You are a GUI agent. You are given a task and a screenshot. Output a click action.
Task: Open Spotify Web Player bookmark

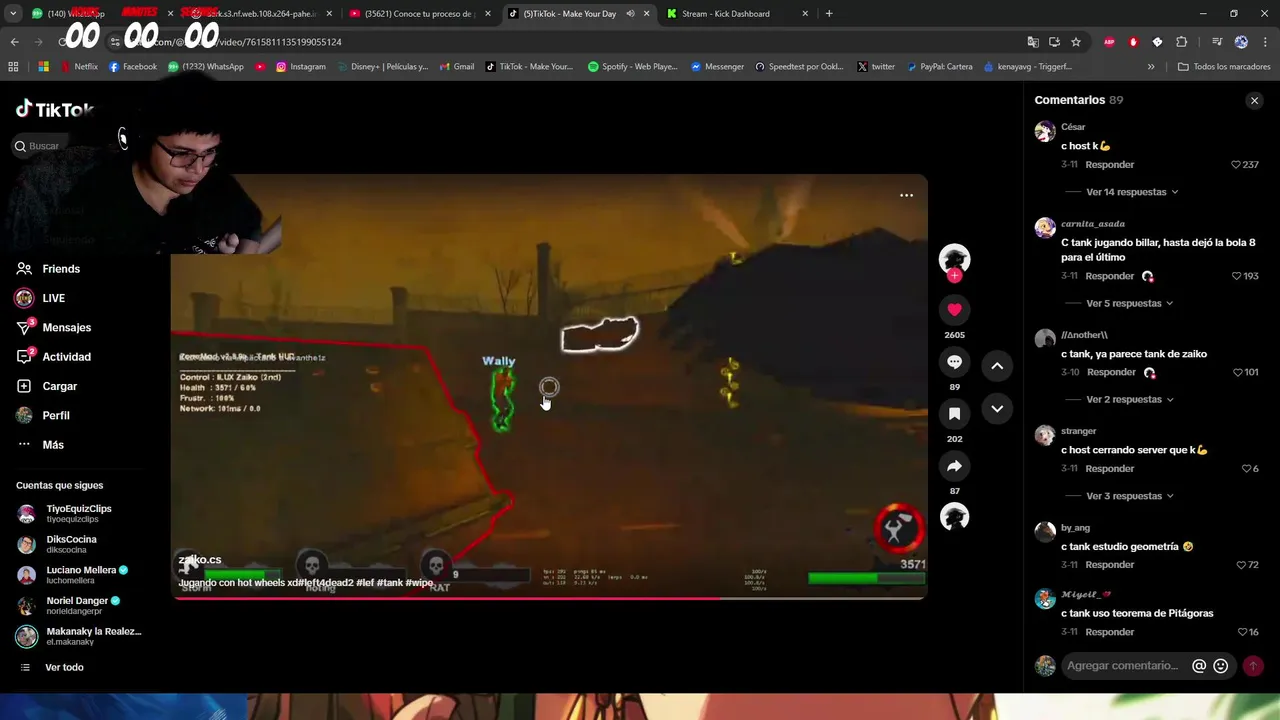(632, 67)
